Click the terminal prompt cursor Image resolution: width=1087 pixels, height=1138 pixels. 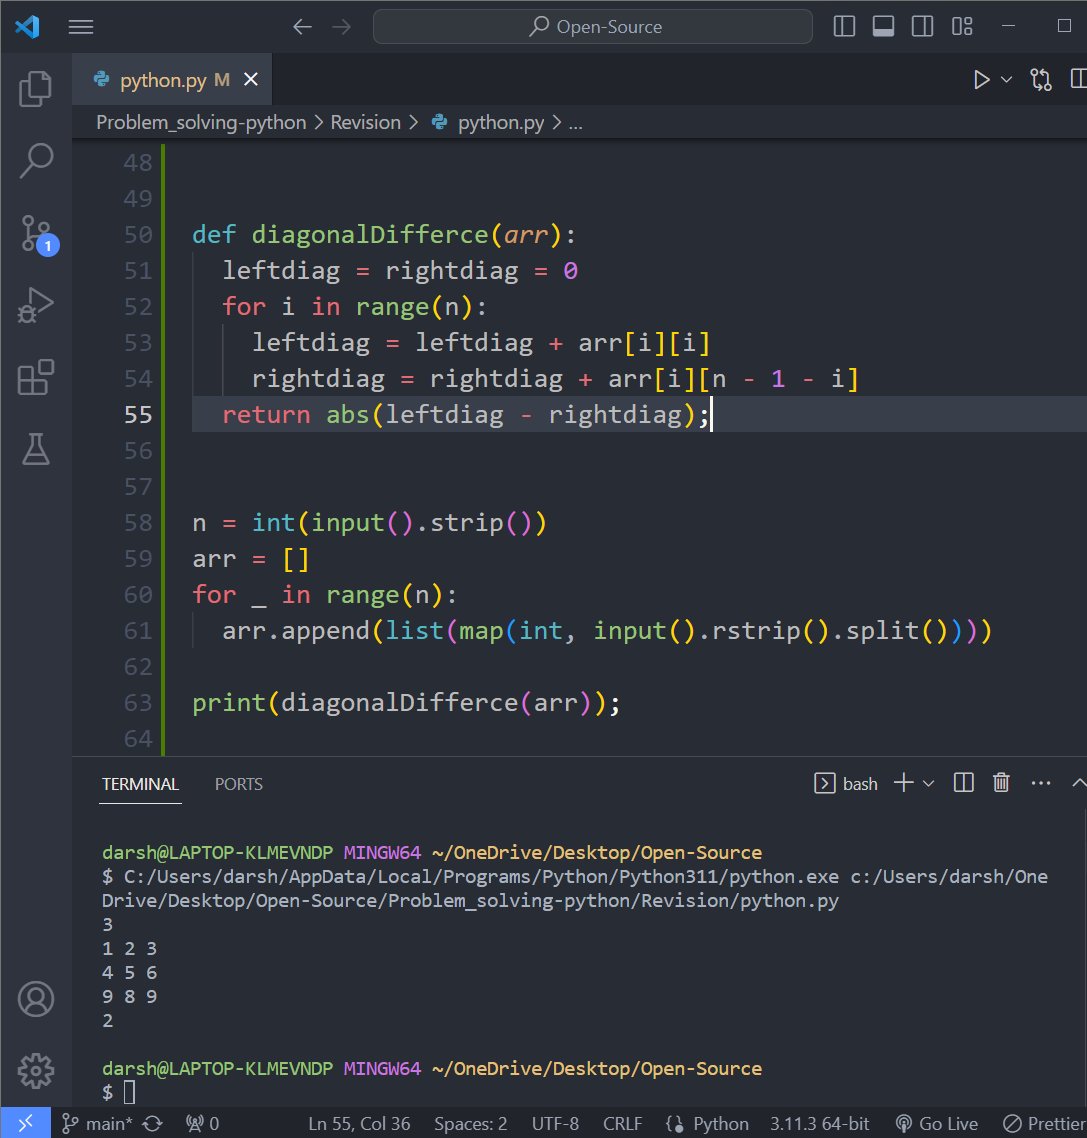(130, 1092)
